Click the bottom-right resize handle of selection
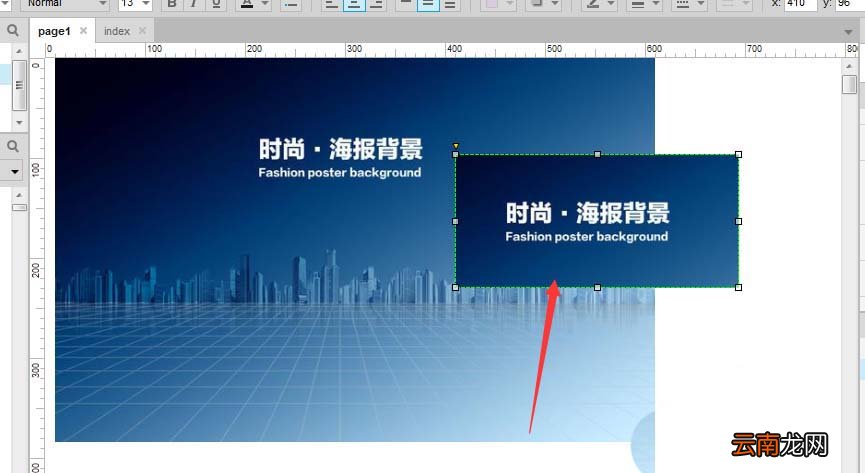 coord(739,288)
